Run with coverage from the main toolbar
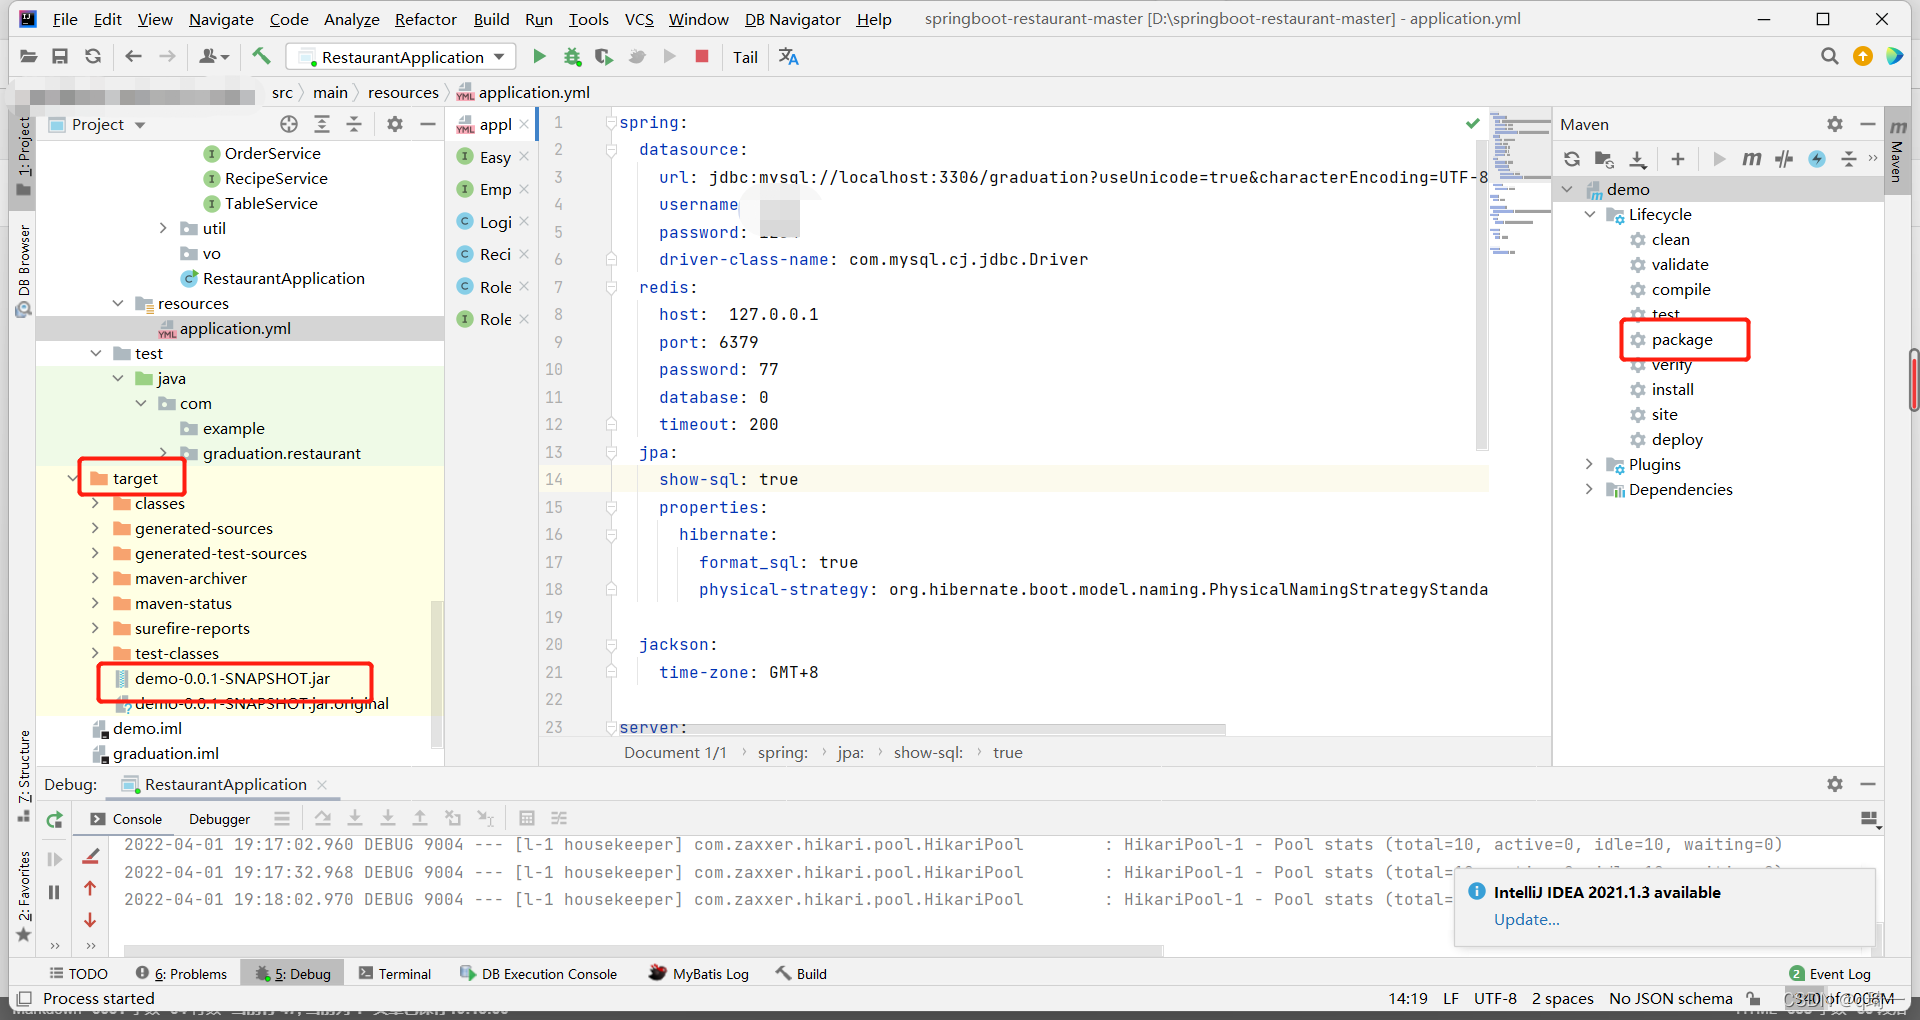Image resolution: width=1920 pixels, height=1020 pixels. pyautogui.click(x=604, y=57)
